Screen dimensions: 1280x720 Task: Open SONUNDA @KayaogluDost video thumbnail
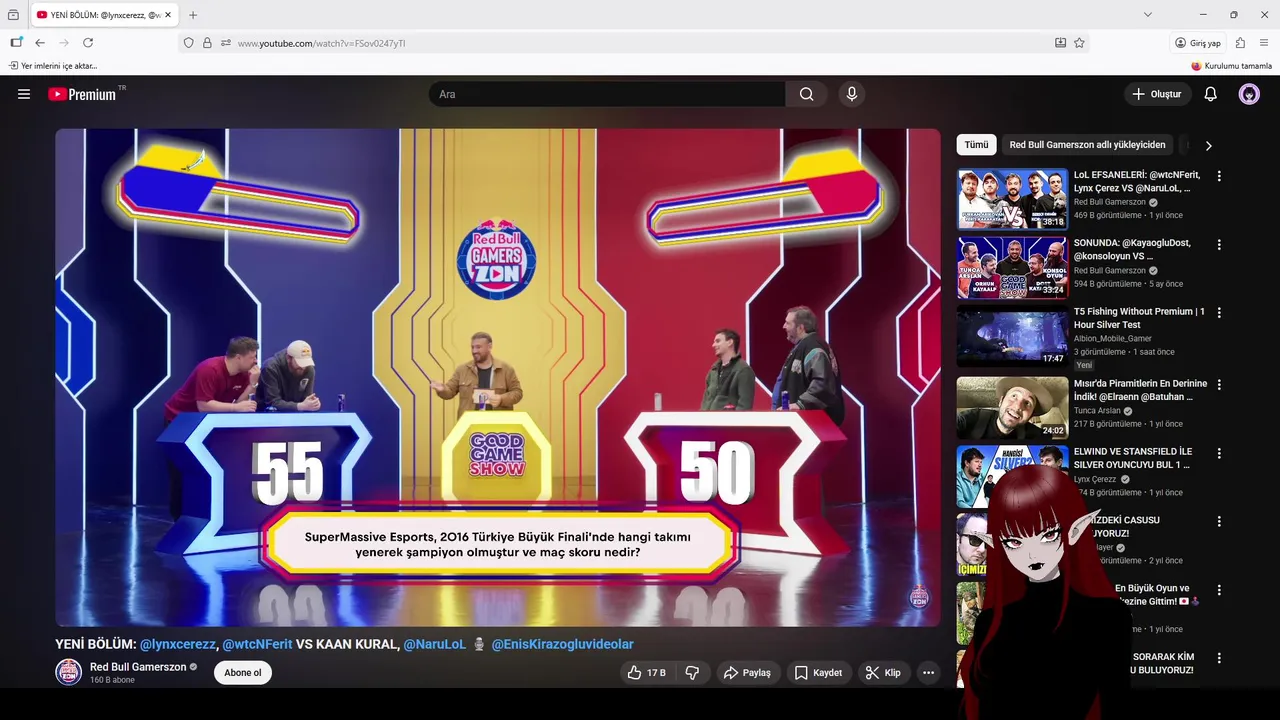[1012, 267]
